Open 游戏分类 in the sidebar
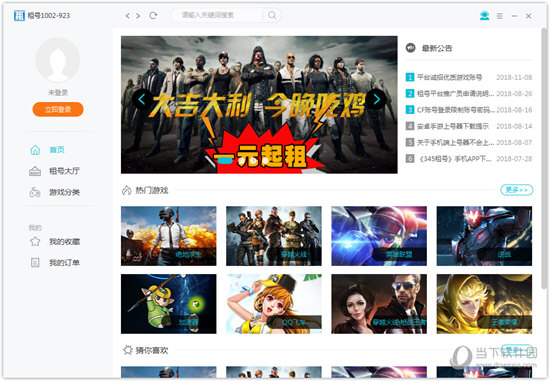Viewport: 550px width, 381px height. click(54, 192)
